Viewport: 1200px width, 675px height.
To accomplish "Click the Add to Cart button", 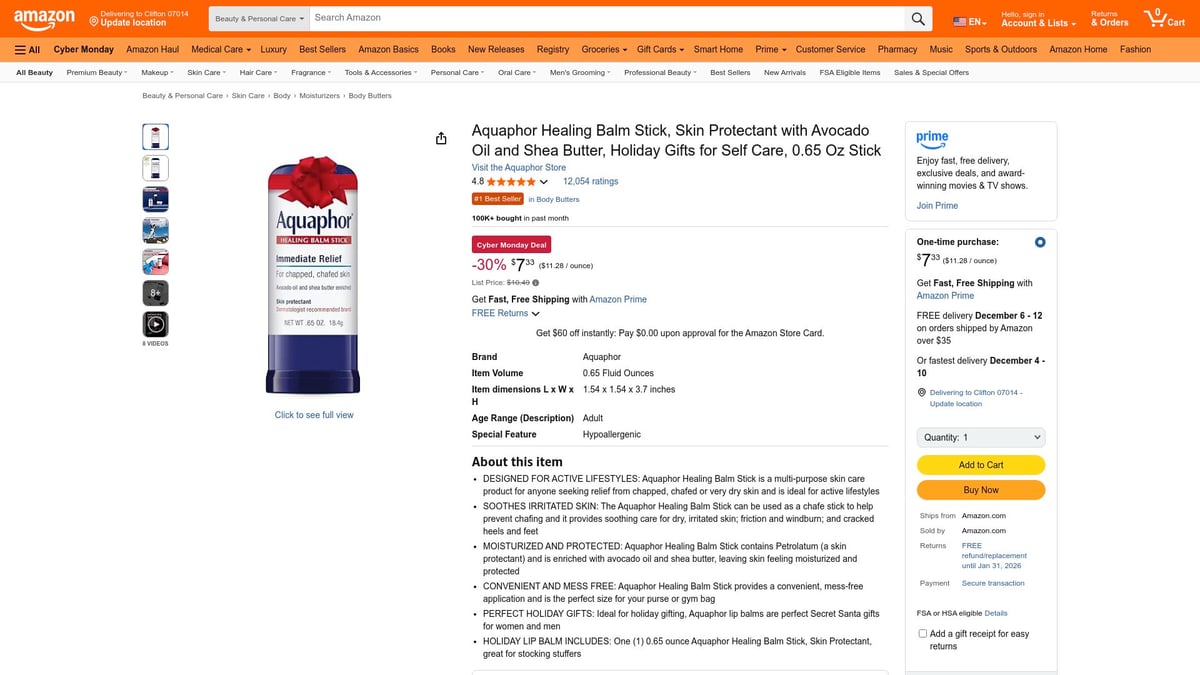I will tap(980, 464).
